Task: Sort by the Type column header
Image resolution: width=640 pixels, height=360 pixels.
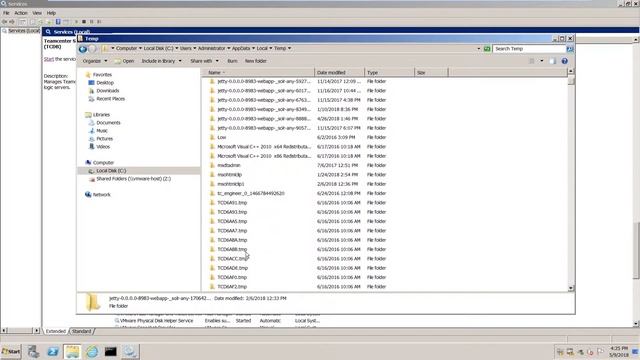Action: [x=389, y=73]
